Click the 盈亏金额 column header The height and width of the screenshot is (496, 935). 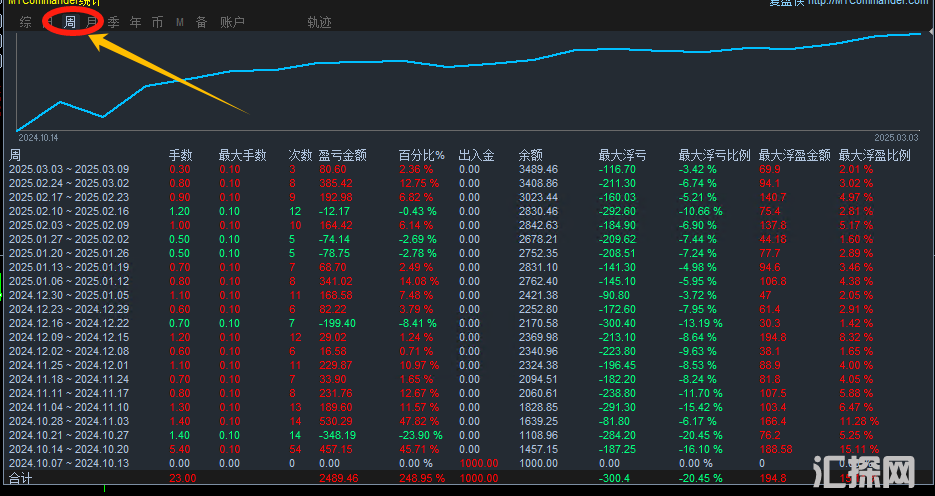pos(342,155)
